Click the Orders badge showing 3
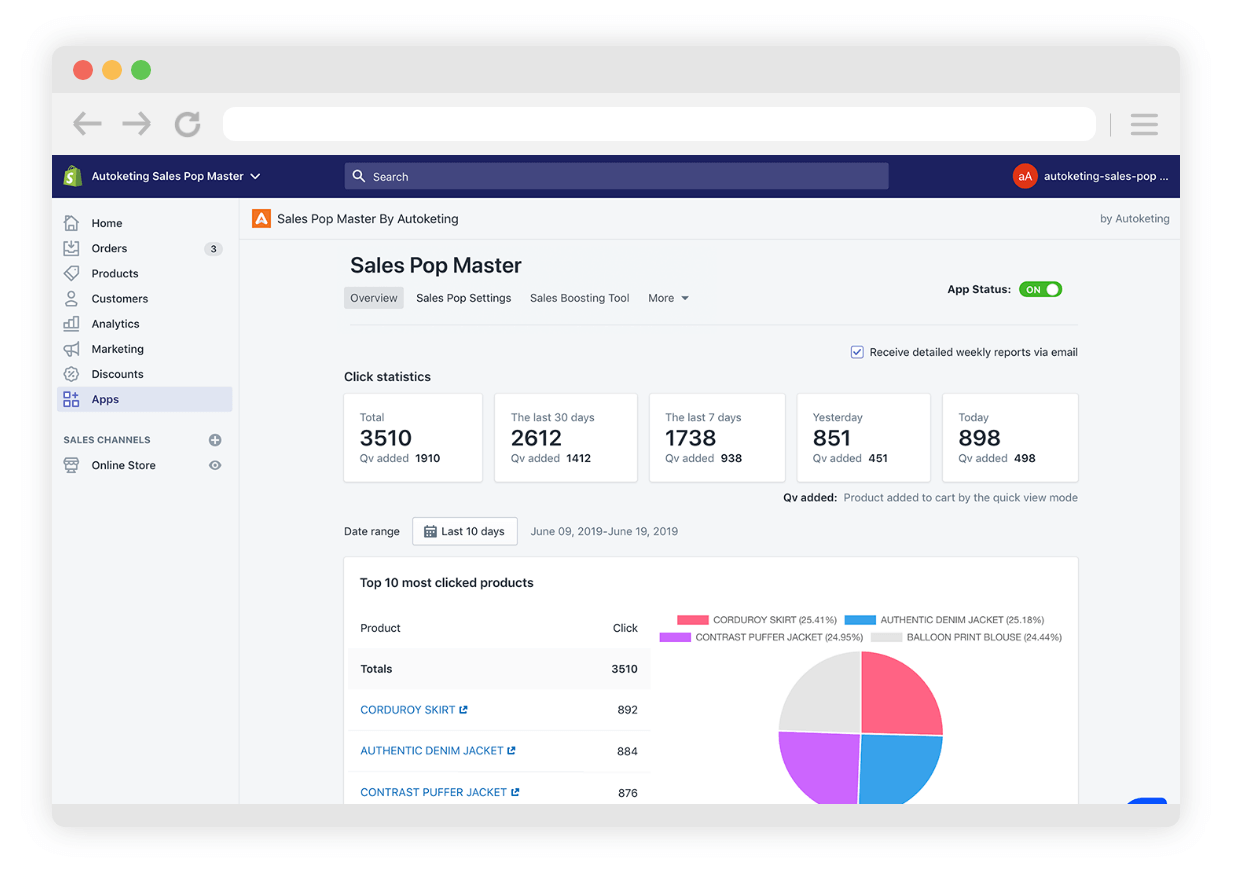Screen dimensions: 1237x869 click(213, 249)
